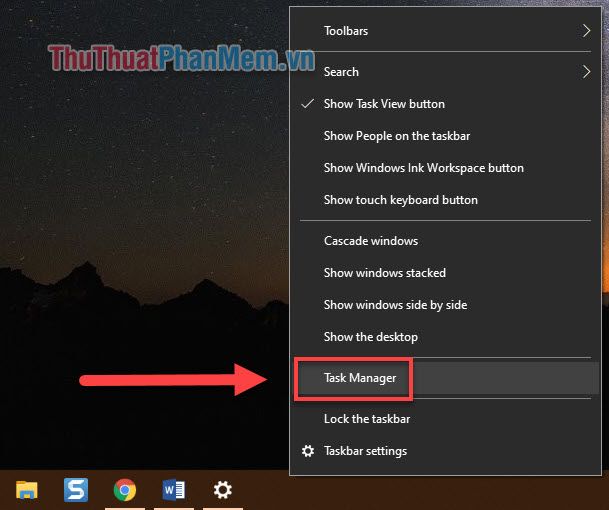Open Taskbar settings entry
Image resolution: width=609 pixels, height=510 pixels.
click(446, 451)
